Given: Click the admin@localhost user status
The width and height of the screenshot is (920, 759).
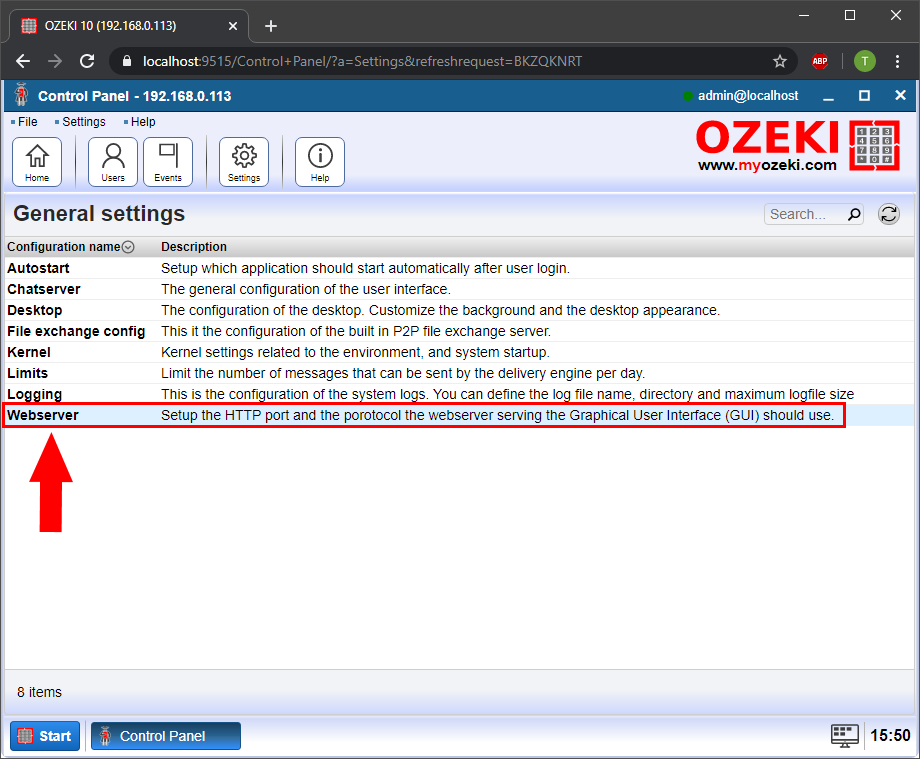Looking at the screenshot, I should (x=748, y=96).
